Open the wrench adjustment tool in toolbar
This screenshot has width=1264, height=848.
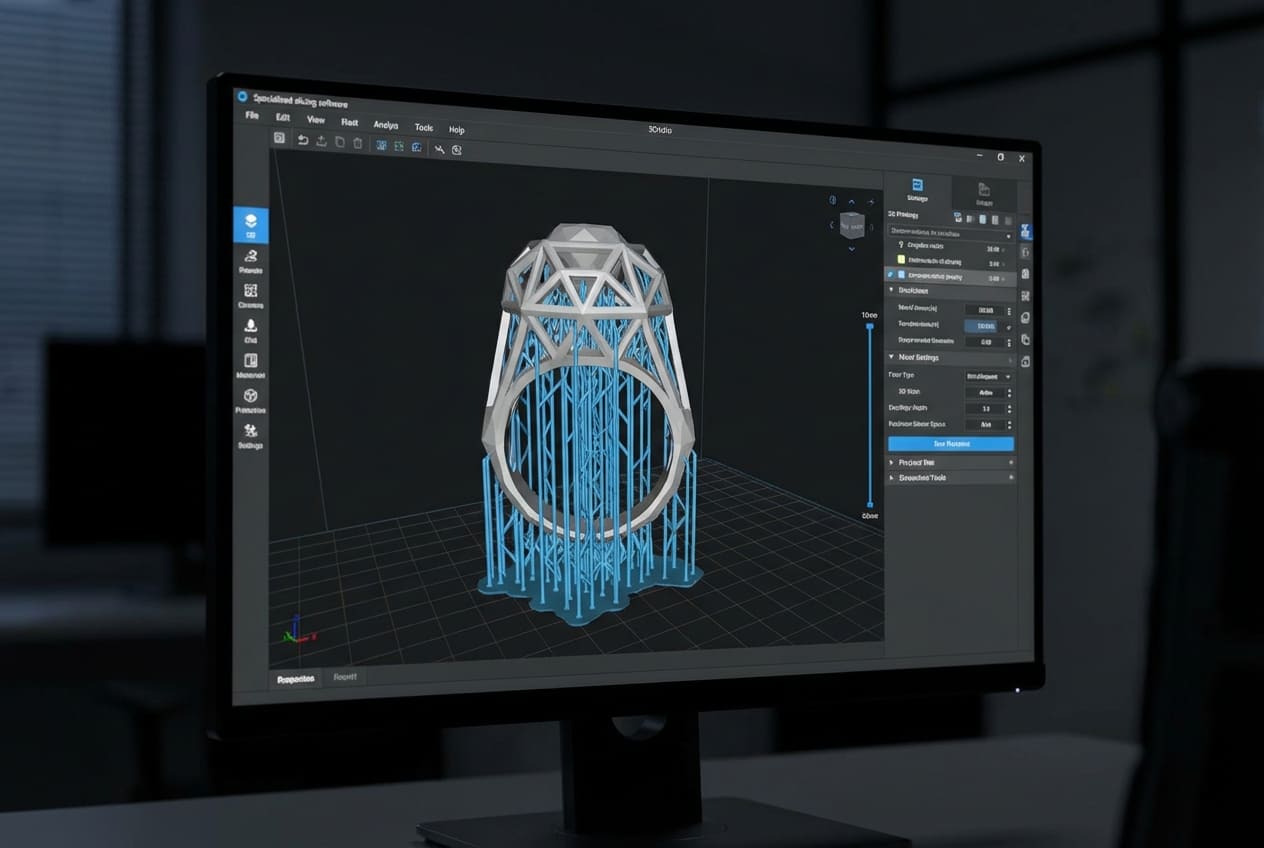440,148
